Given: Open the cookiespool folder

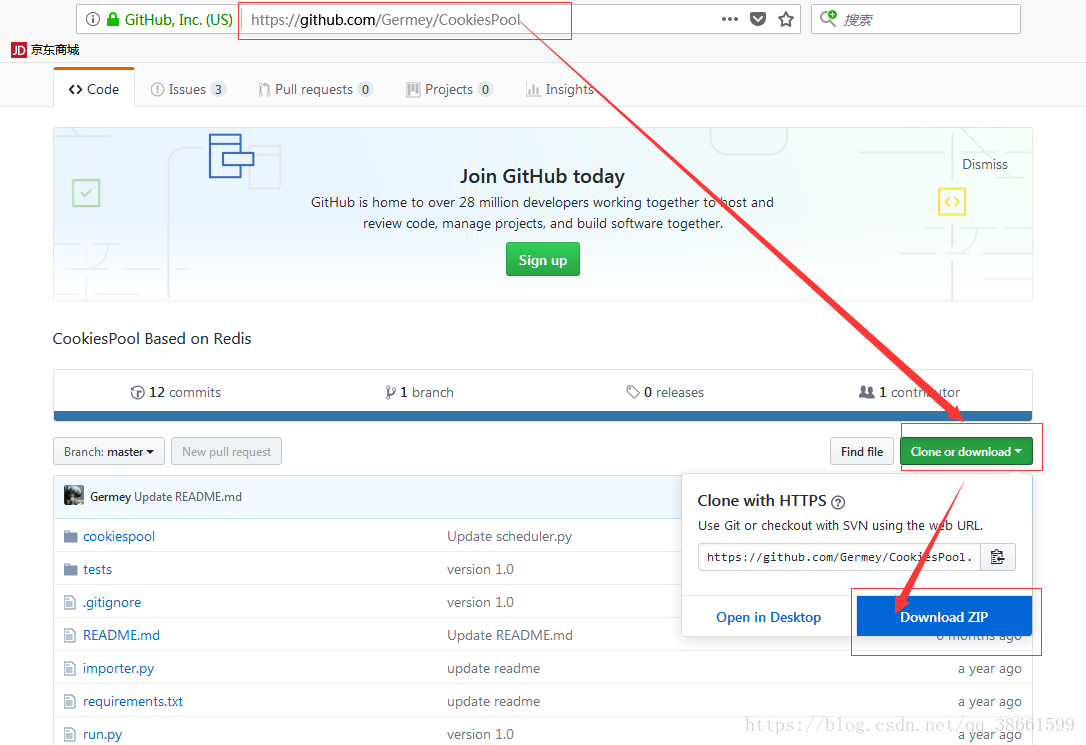Looking at the screenshot, I should [118, 537].
